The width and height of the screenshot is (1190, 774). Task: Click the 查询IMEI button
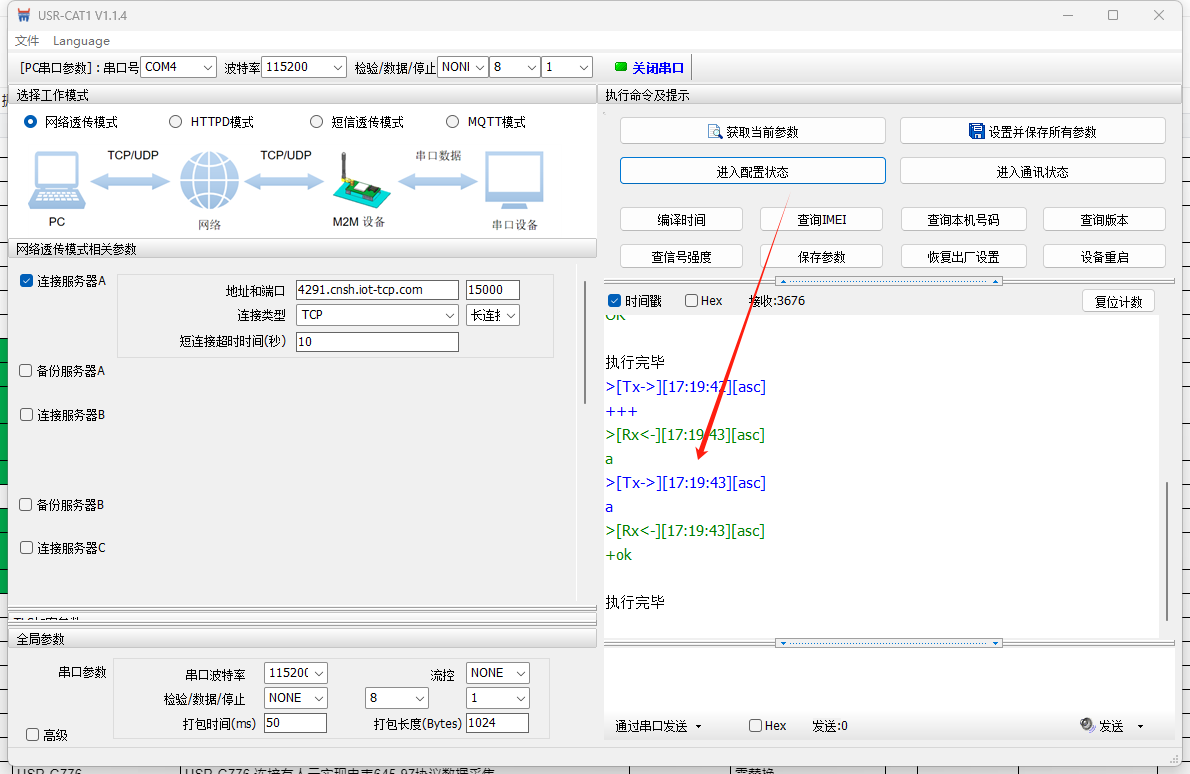point(821,220)
